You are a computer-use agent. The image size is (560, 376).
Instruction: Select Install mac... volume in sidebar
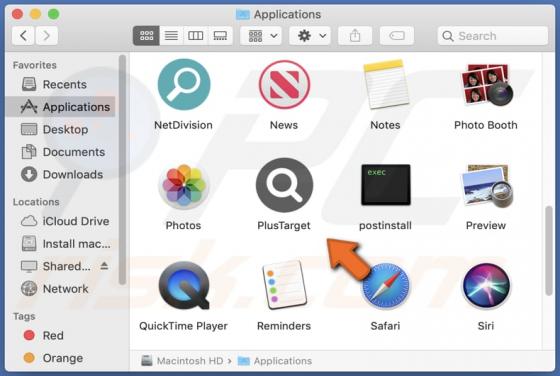[61, 244]
